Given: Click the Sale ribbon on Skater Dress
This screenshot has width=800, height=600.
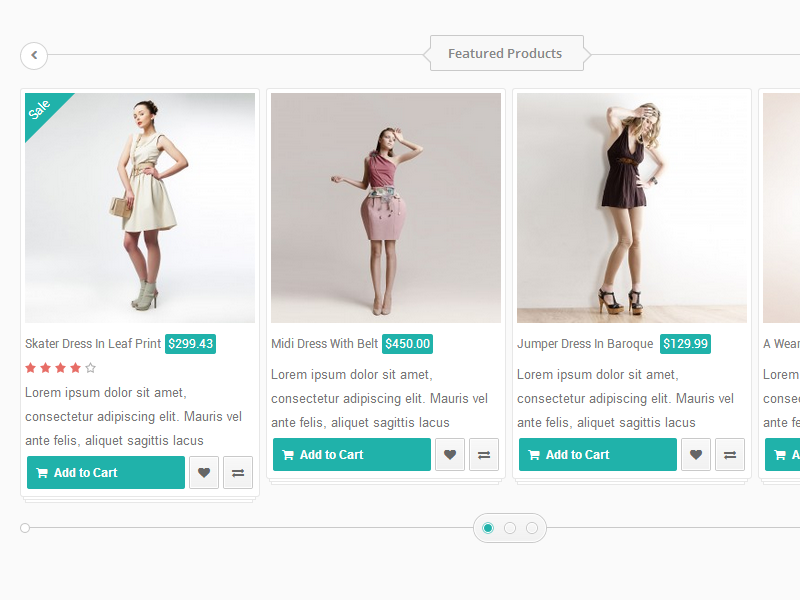Looking at the screenshot, I should point(40,110).
